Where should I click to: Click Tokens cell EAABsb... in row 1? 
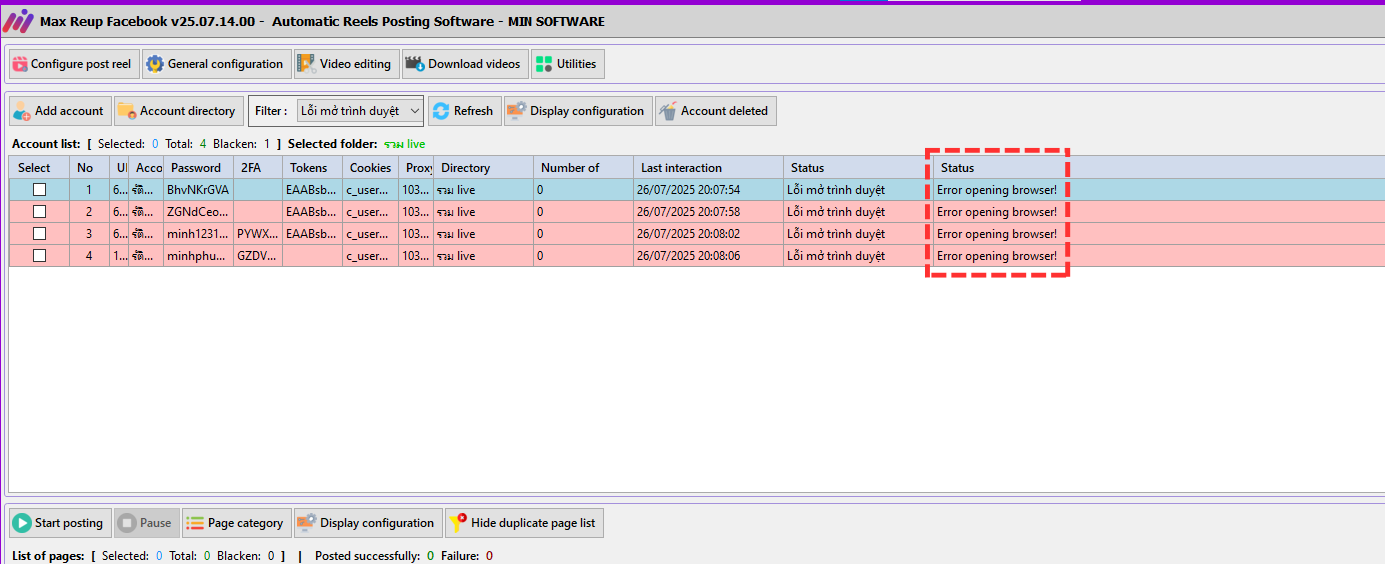(x=313, y=190)
